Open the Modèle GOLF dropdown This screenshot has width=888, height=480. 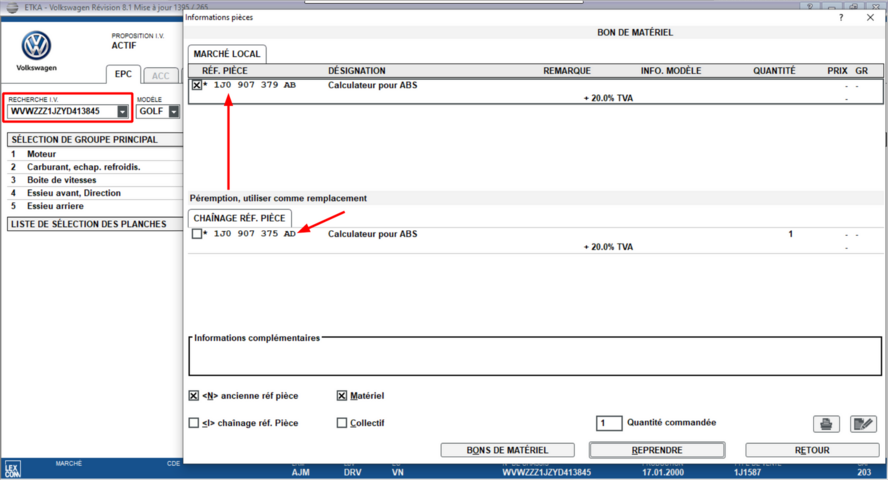pyautogui.click(x=174, y=112)
